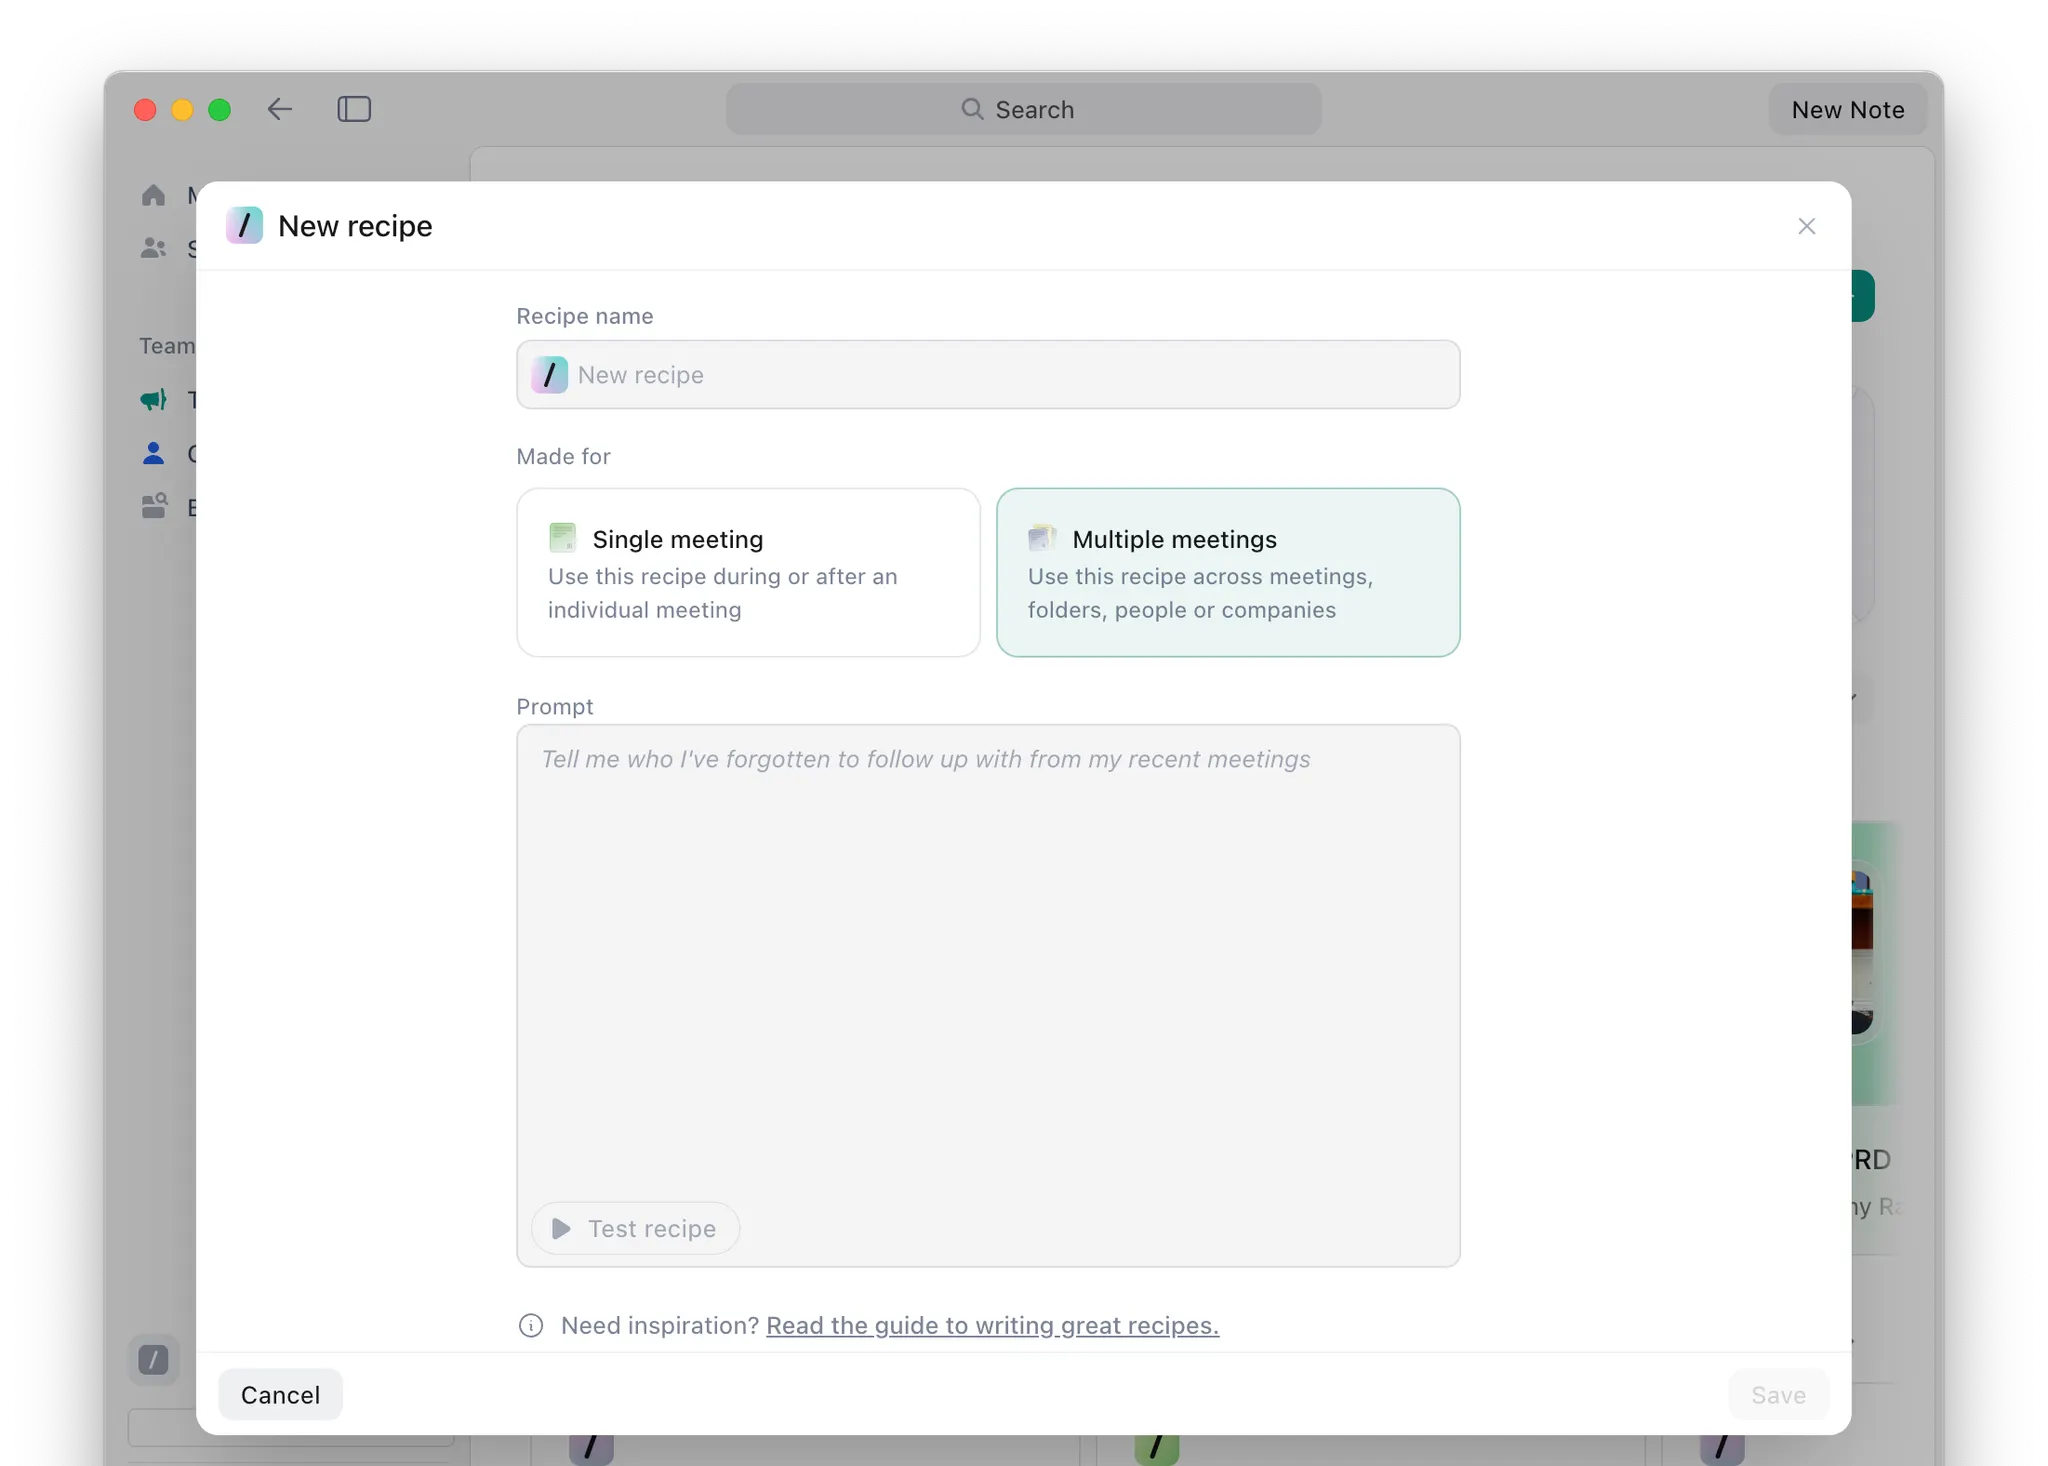Open the guide to writing great recipes link
This screenshot has width=2048, height=1466.
pos(992,1326)
